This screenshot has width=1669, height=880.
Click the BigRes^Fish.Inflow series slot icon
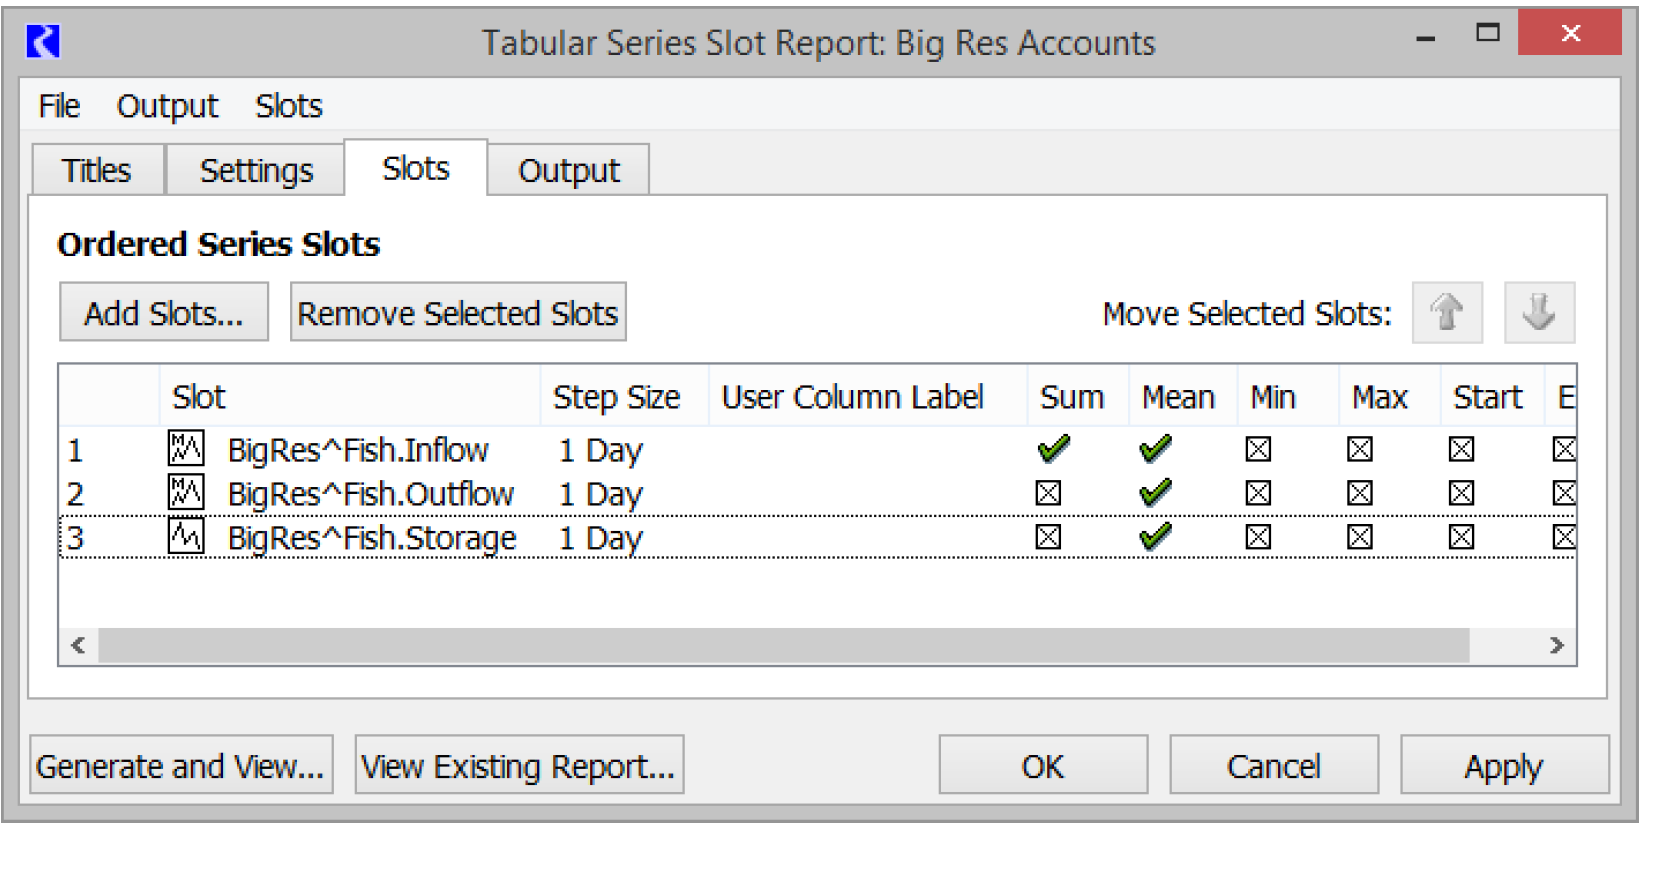pos(186,449)
